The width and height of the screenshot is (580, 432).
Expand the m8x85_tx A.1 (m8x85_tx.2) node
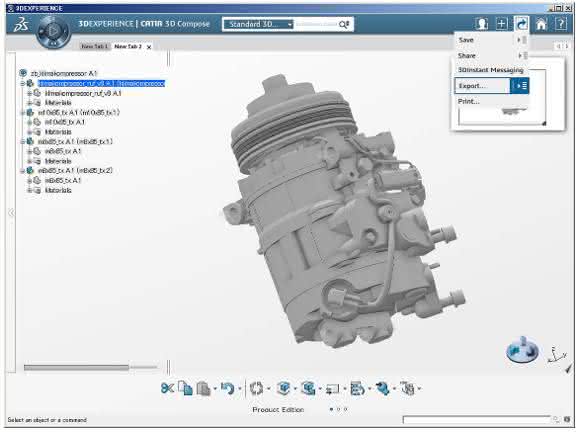coord(23,171)
